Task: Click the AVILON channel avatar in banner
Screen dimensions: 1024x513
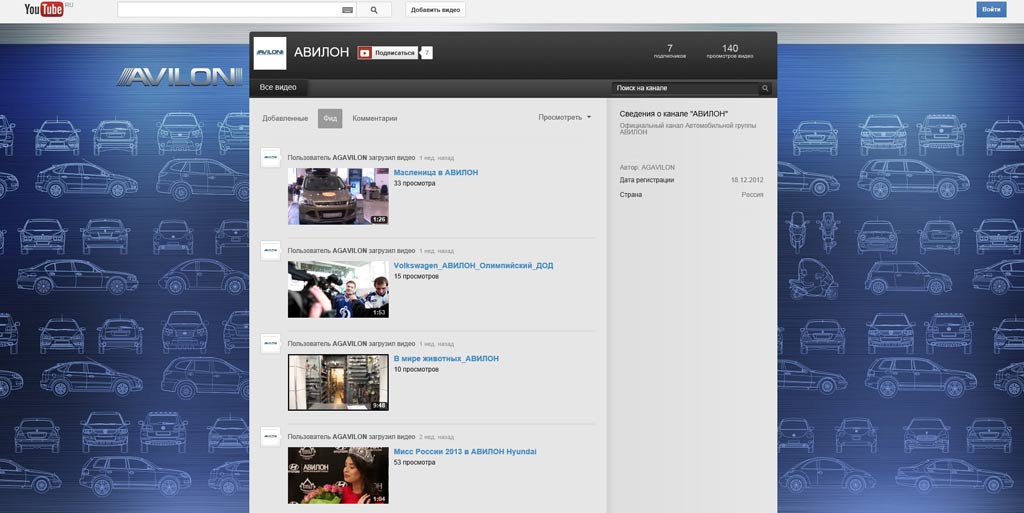Action: [270, 53]
